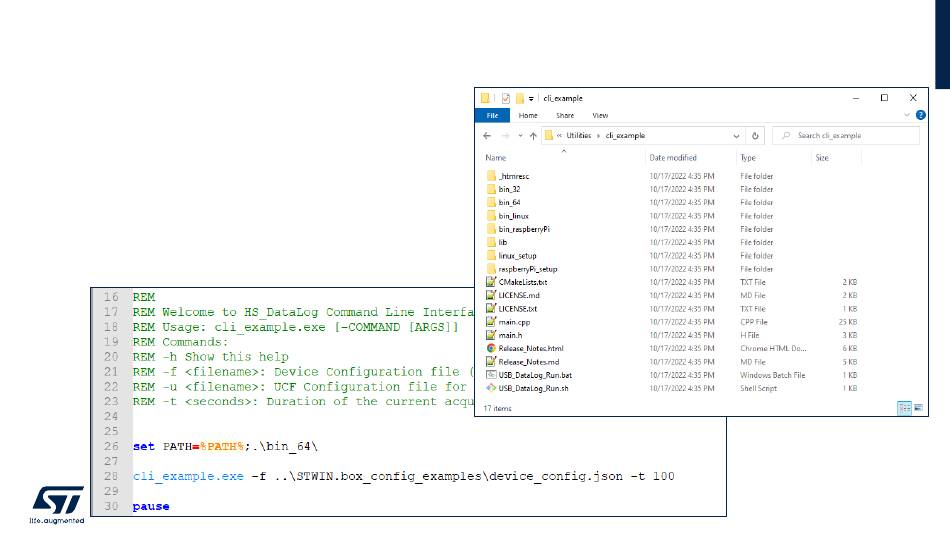This screenshot has width=950, height=534.
Task: Select the Release_Notes.md file icon
Action: (x=491, y=362)
